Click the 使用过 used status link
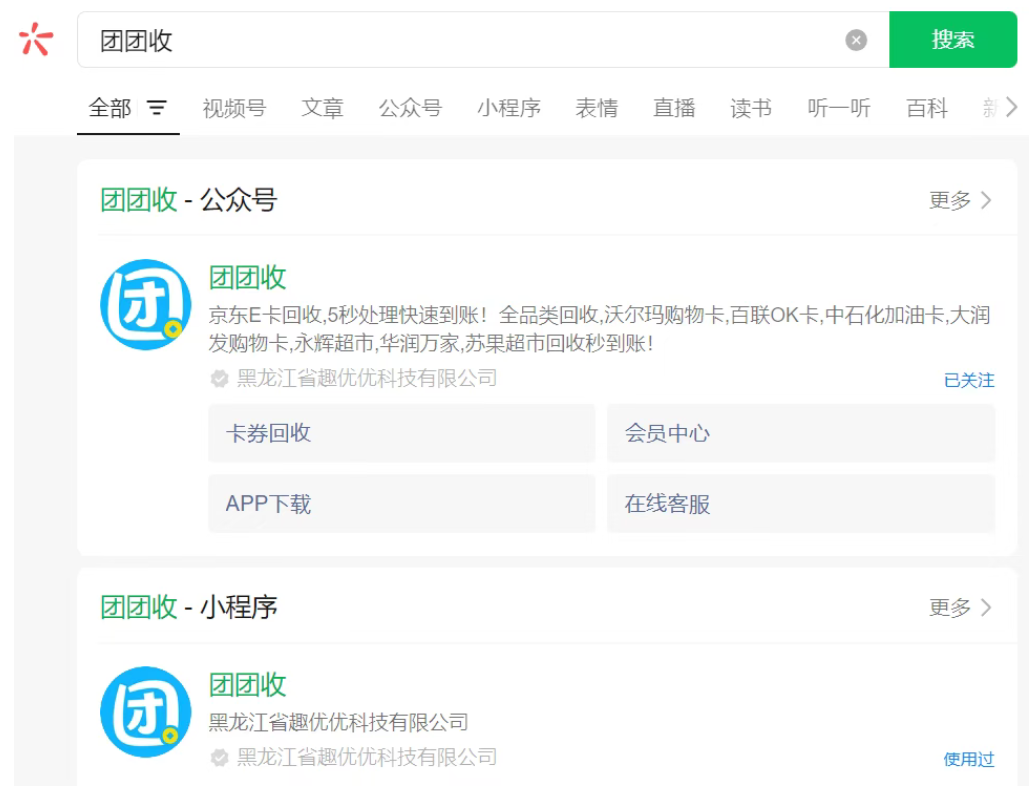1036x807 pixels. coord(969,759)
